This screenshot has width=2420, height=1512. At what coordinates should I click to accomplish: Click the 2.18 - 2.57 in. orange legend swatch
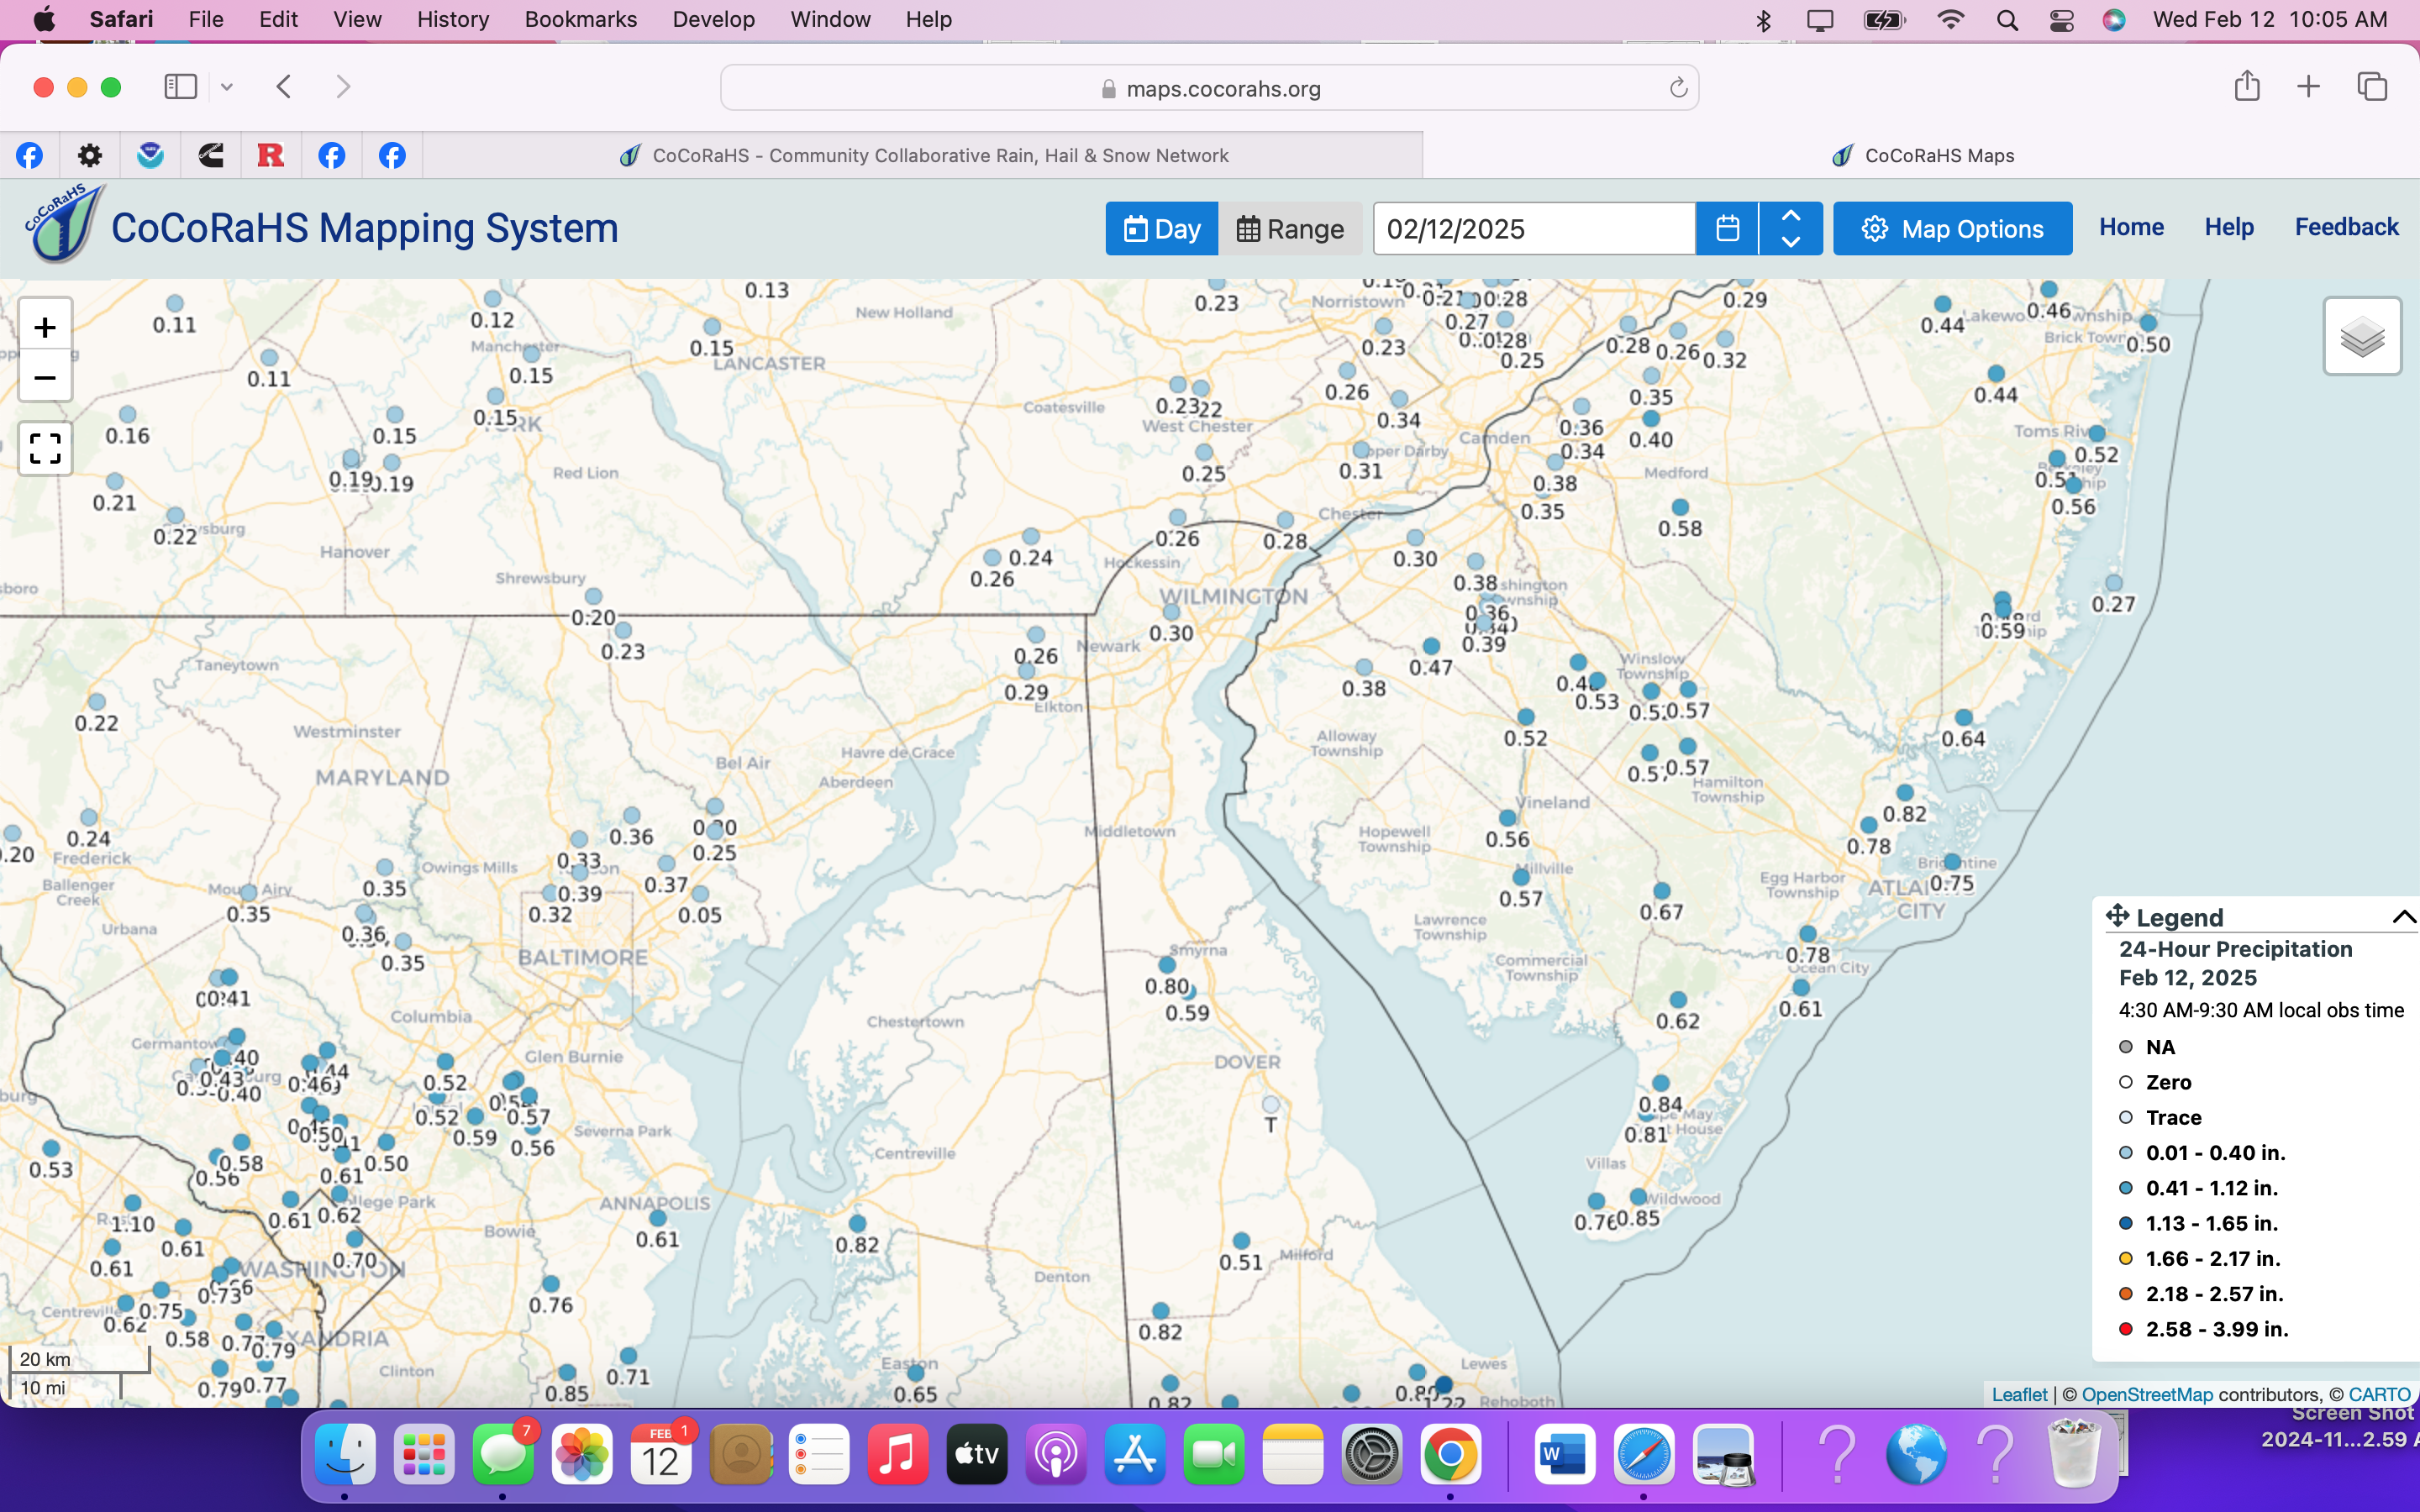tap(2126, 1294)
